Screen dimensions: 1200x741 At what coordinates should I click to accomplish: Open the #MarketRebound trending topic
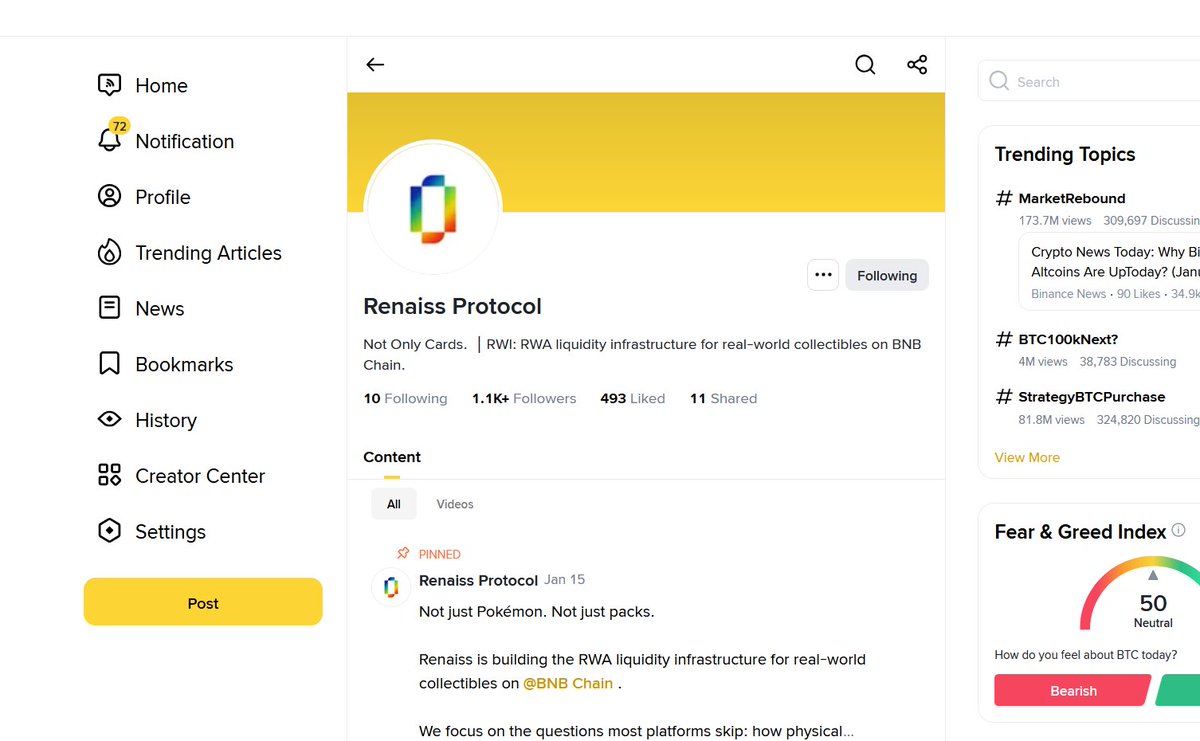click(1071, 198)
